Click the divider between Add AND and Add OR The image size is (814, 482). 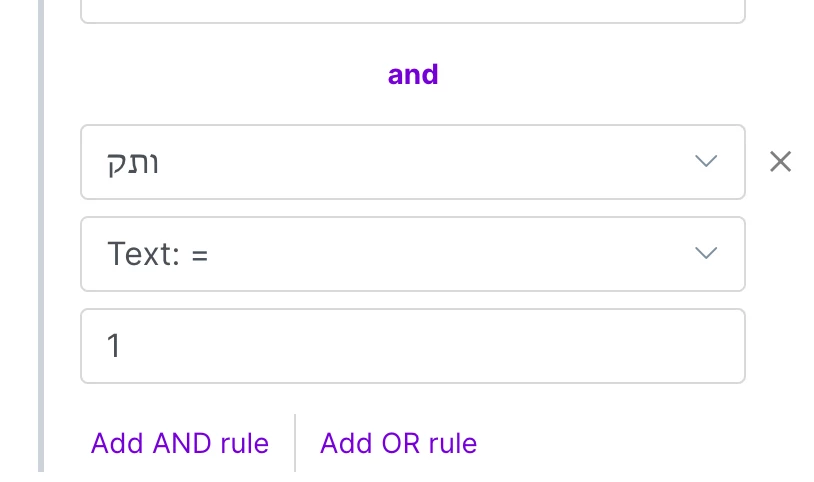(295, 443)
